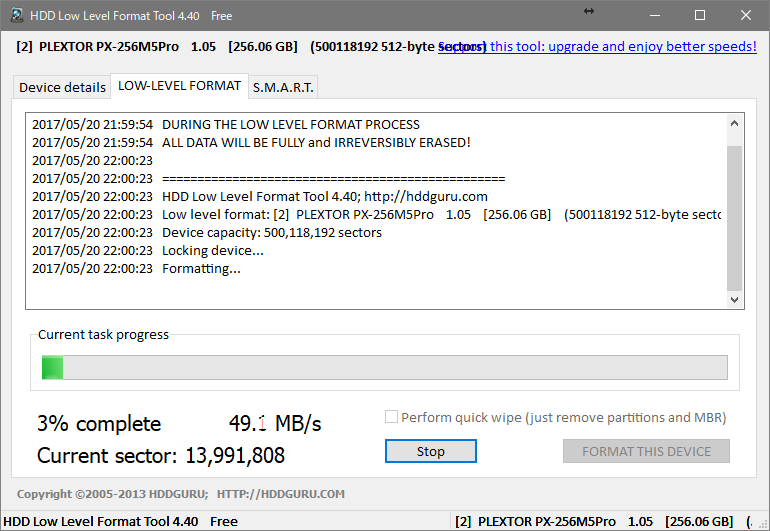This screenshot has width=770, height=531.
Task: Select the LOW-LEVEL FORMAT tab
Action: point(179,86)
